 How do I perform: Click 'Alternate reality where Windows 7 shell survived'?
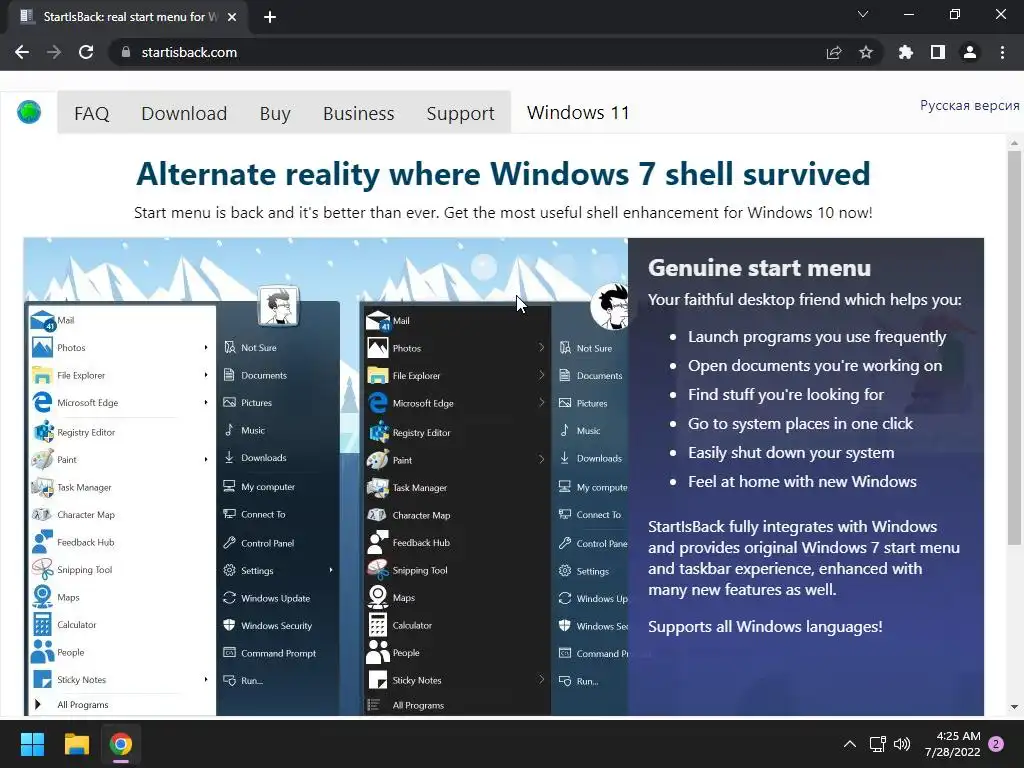tap(503, 174)
